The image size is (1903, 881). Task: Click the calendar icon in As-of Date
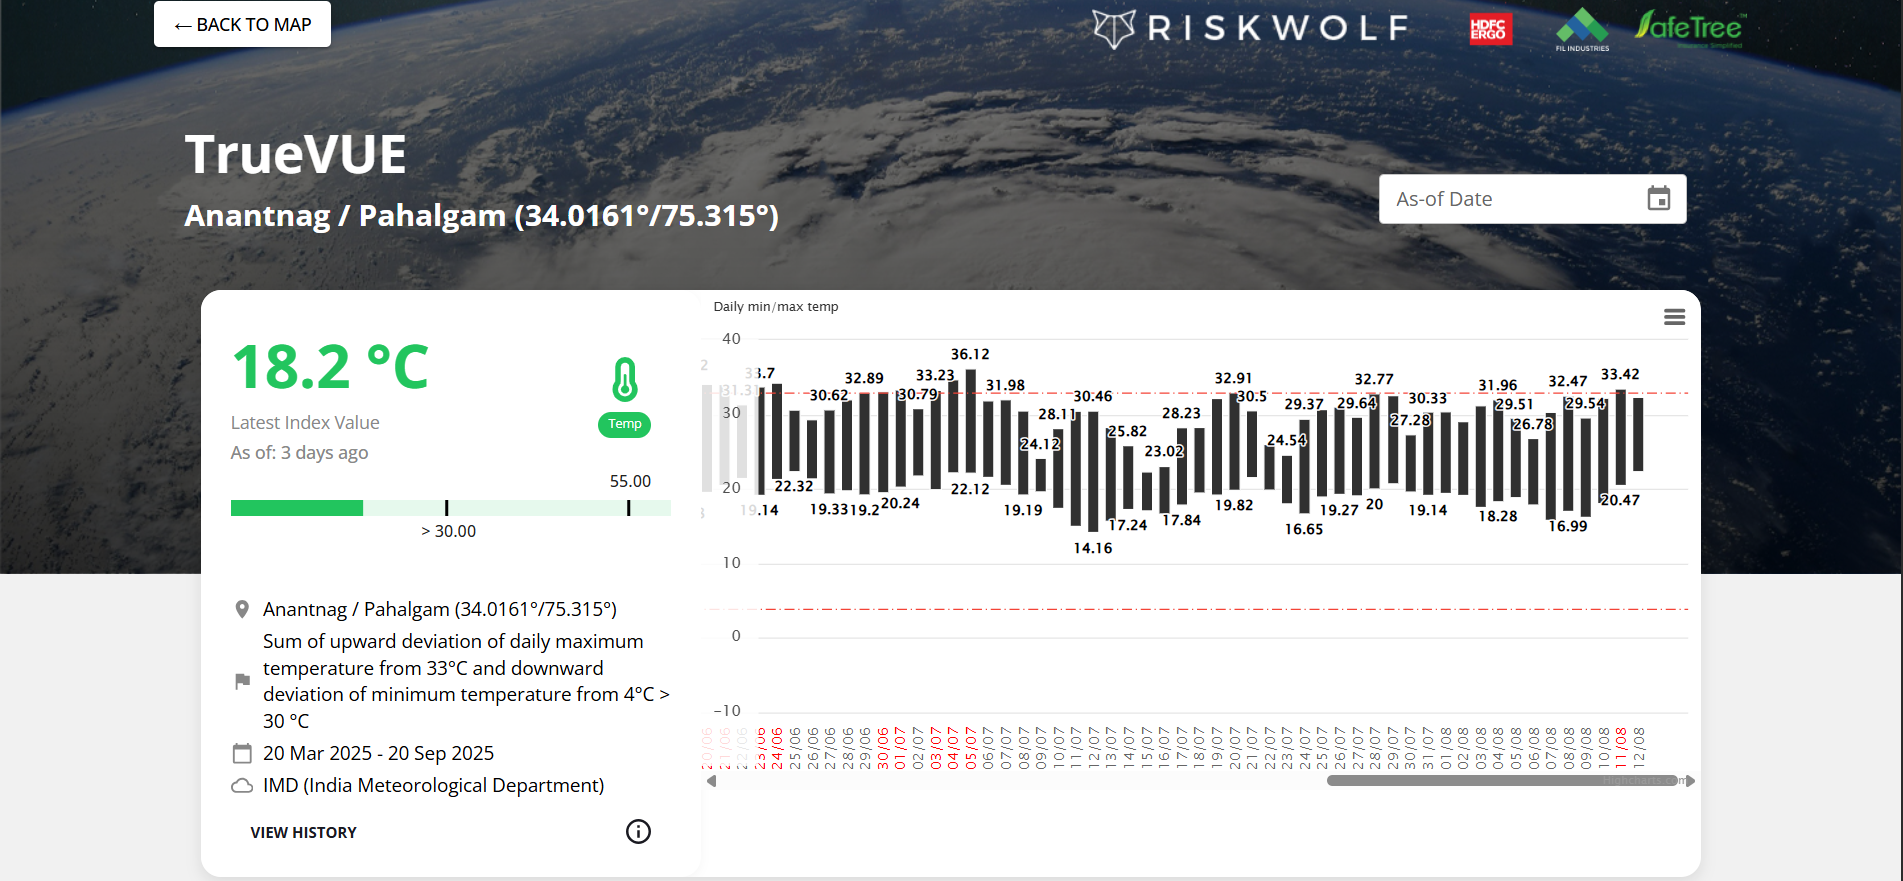1658,199
